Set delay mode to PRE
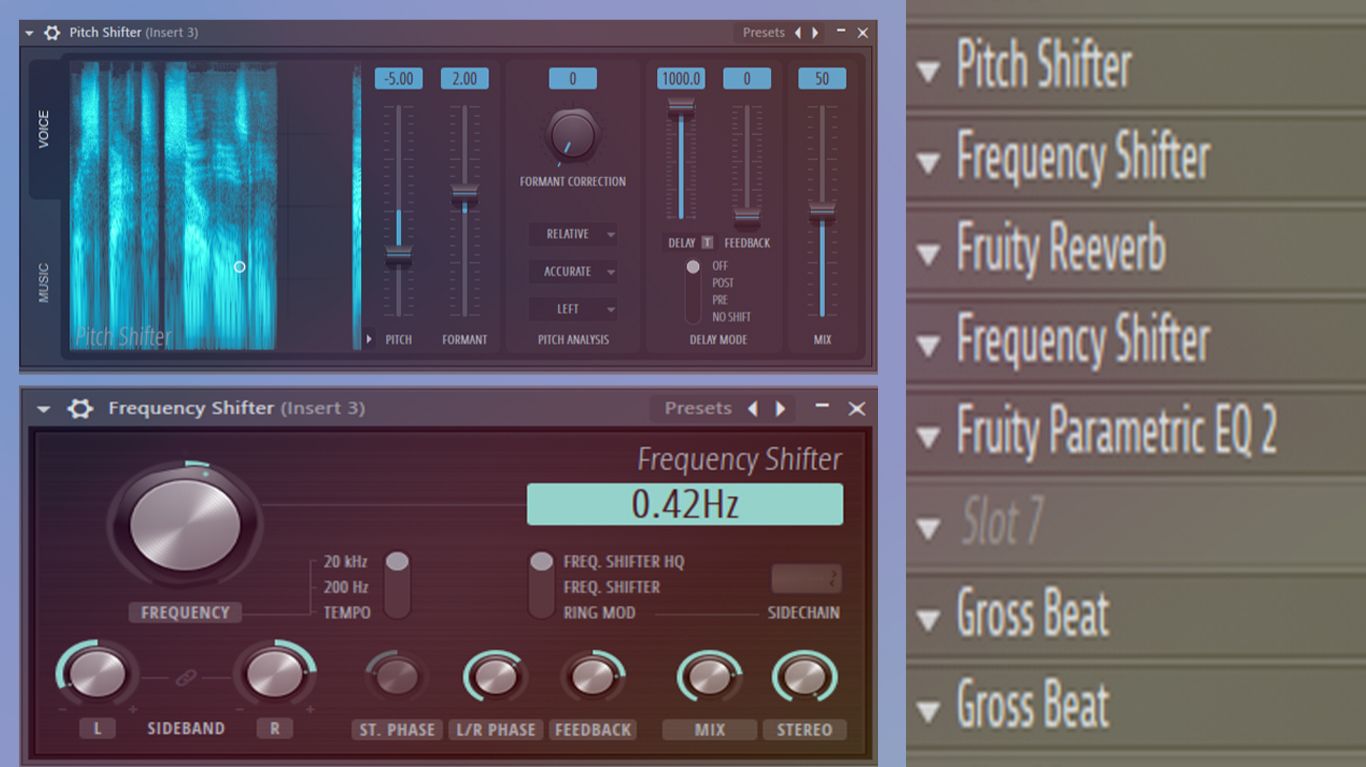 [x=720, y=300]
